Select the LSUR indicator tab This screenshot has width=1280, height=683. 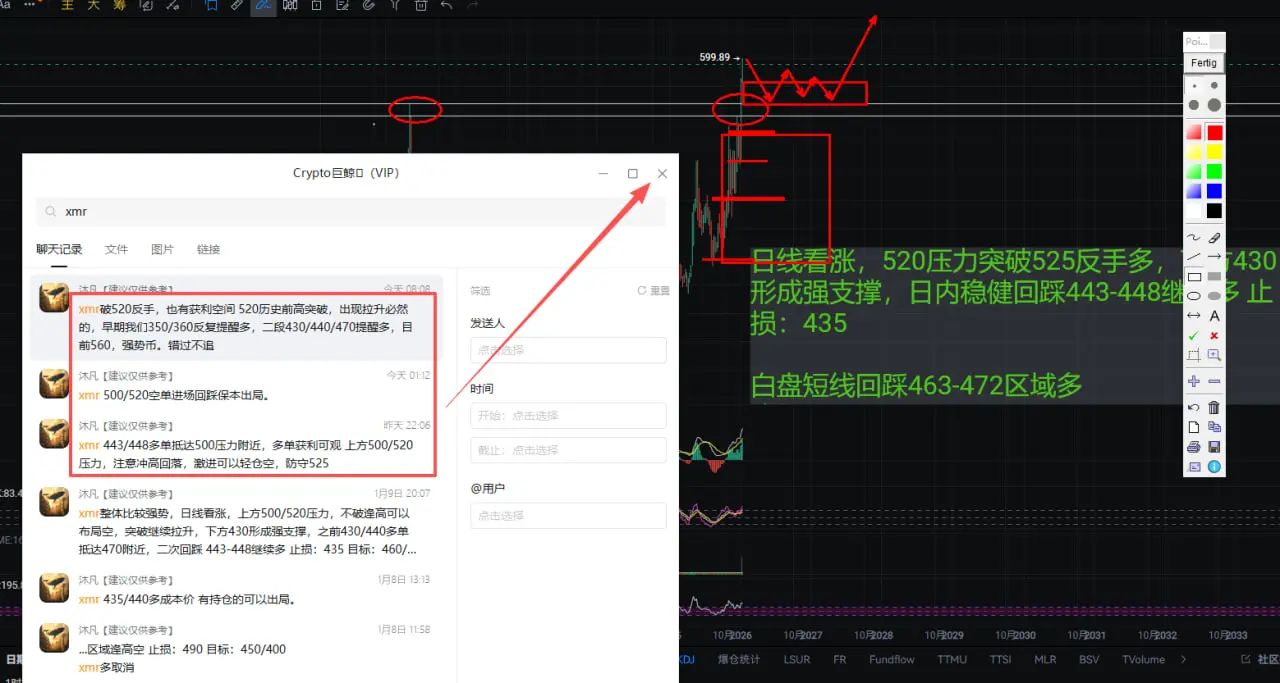[x=797, y=660]
